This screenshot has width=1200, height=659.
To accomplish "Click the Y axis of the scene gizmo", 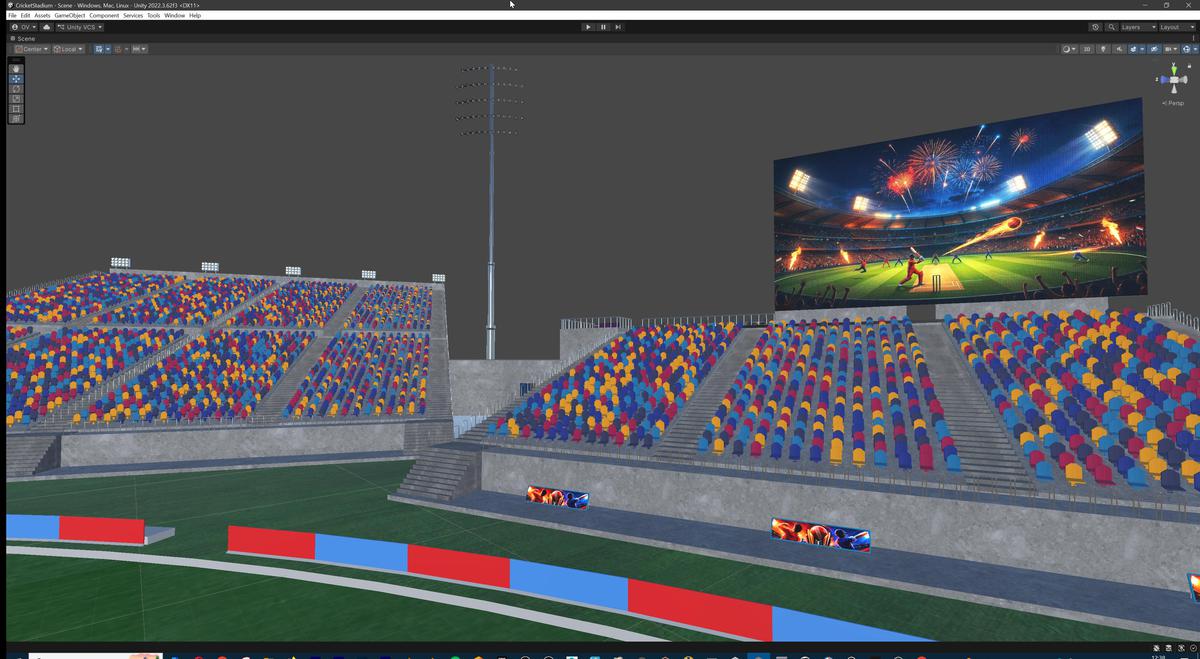I will pyautogui.click(x=1174, y=69).
